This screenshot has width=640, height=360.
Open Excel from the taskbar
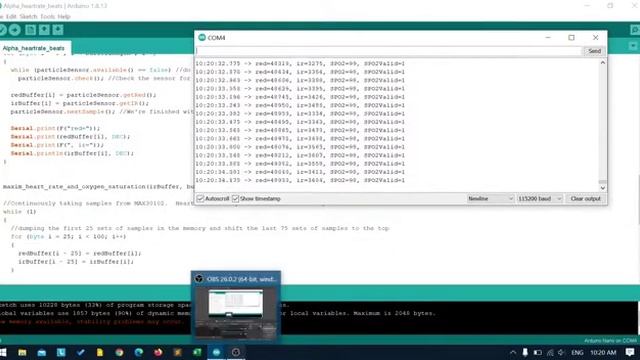[x=197, y=352]
